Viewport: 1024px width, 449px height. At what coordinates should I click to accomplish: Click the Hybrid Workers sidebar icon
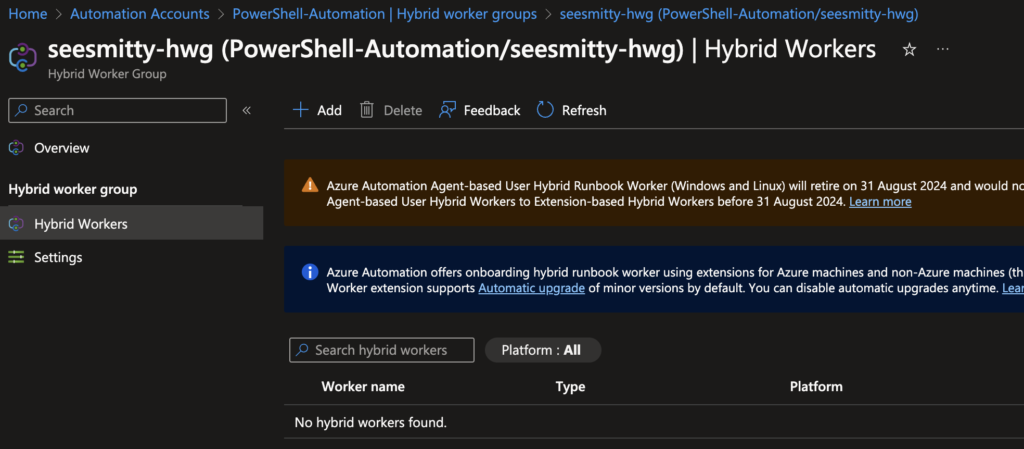16,224
